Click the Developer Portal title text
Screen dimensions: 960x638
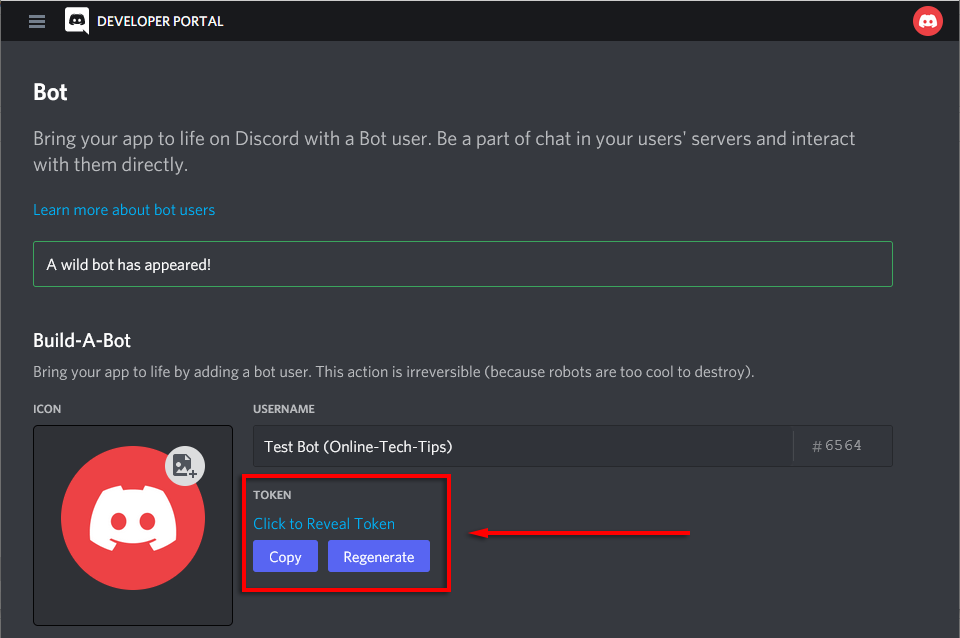pos(160,21)
